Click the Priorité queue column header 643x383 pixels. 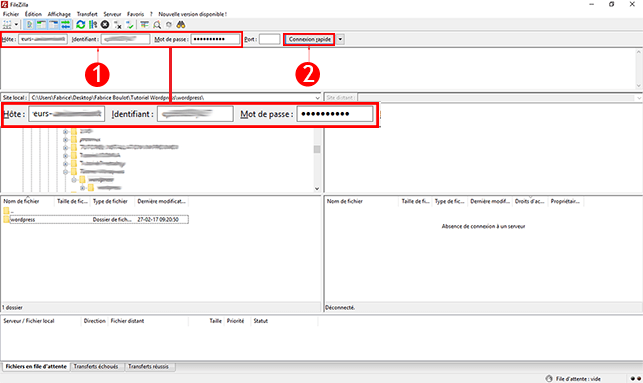click(235, 321)
